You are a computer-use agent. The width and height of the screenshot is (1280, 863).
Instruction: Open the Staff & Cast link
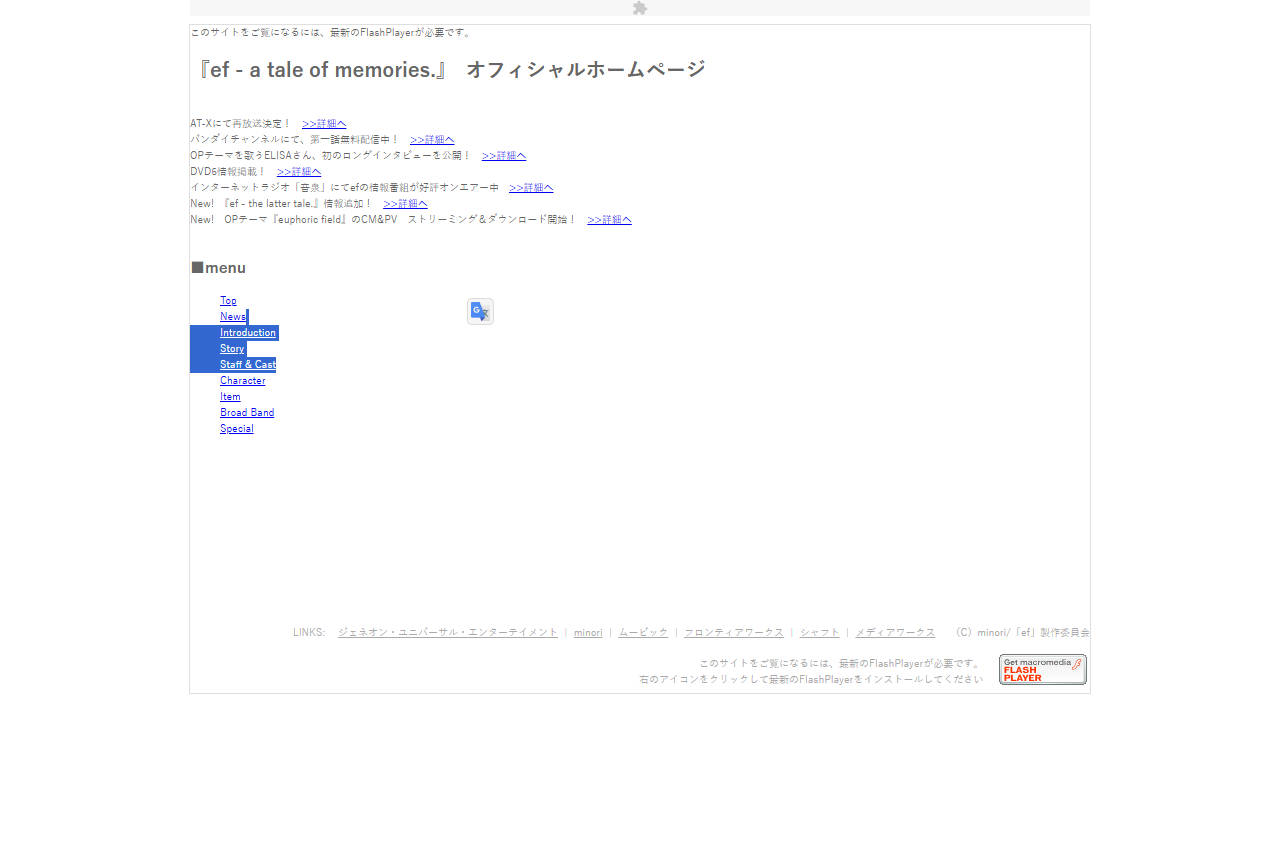(x=247, y=364)
